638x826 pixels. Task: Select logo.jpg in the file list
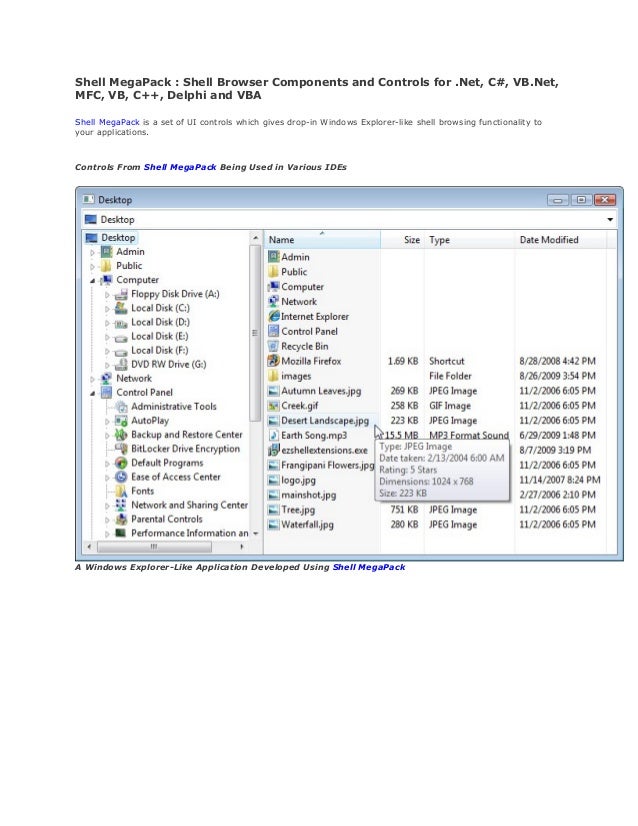pyautogui.click(x=298, y=480)
